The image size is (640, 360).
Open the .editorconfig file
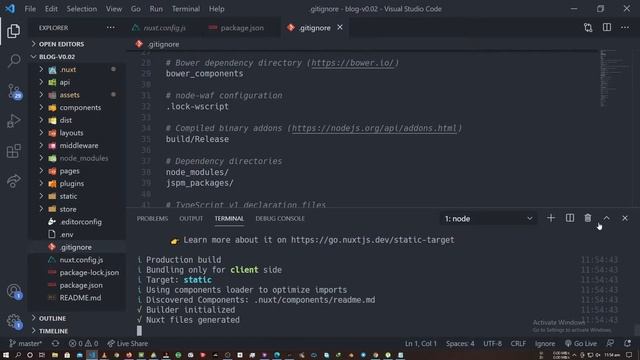80,222
